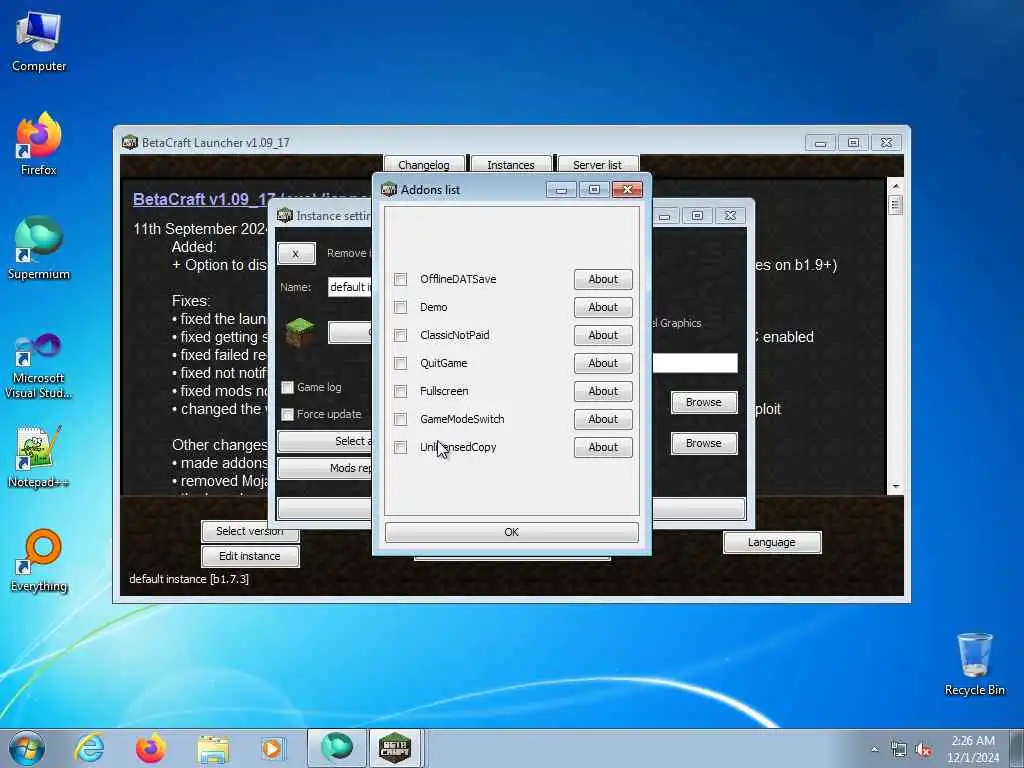This screenshot has height=768, width=1024.
Task: Tick the UnlicensedCopy addon checkbox
Action: point(400,447)
